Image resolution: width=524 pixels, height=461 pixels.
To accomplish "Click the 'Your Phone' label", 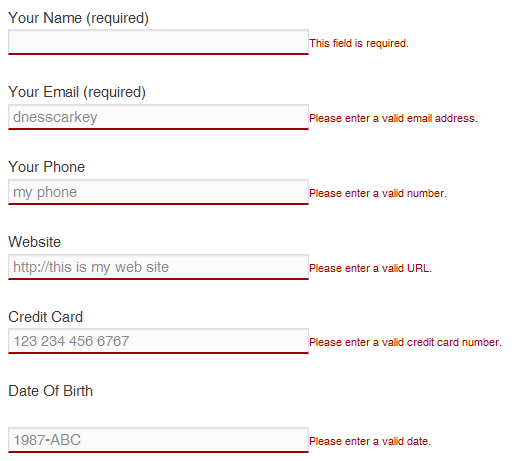I will click(x=46, y=167).
